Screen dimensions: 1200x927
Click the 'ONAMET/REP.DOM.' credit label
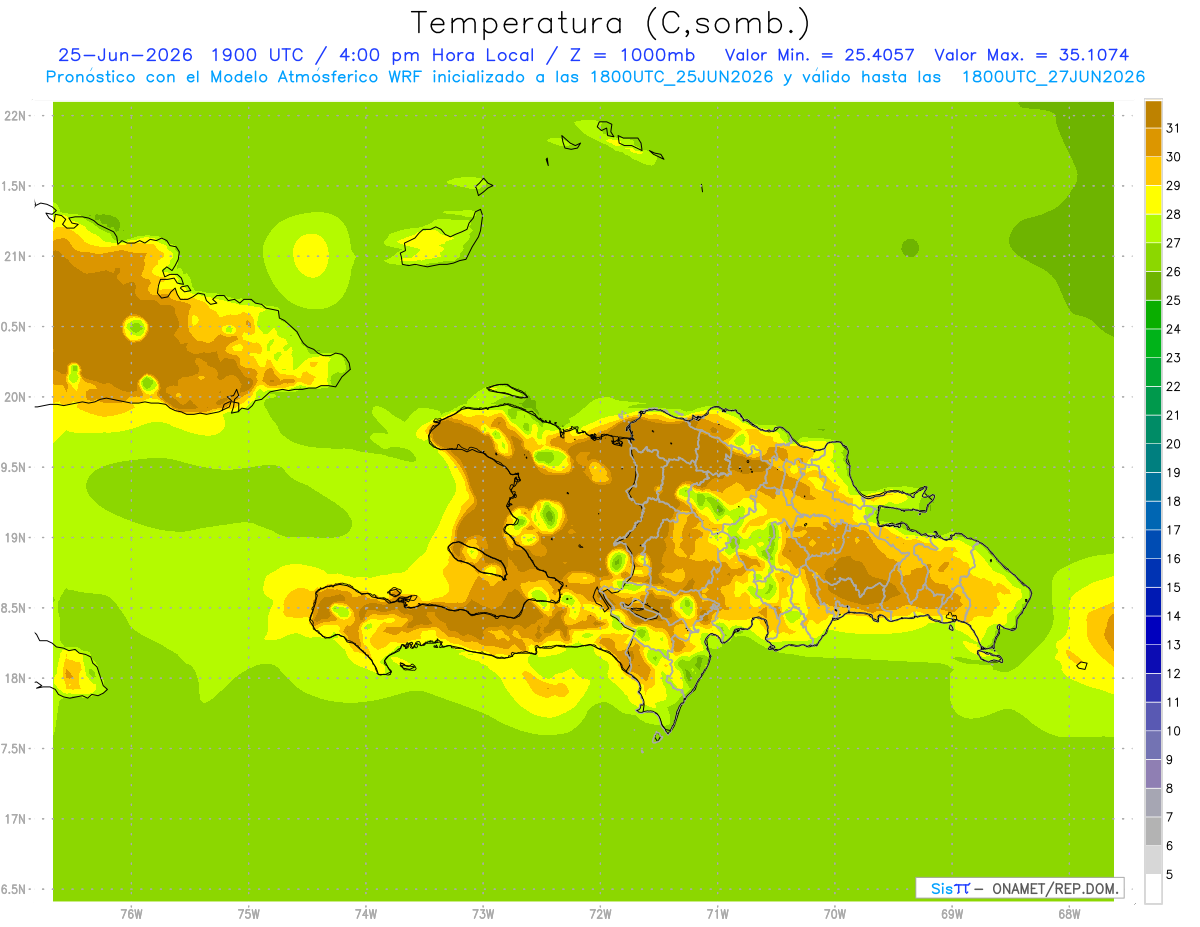[x=1054, y=888]
